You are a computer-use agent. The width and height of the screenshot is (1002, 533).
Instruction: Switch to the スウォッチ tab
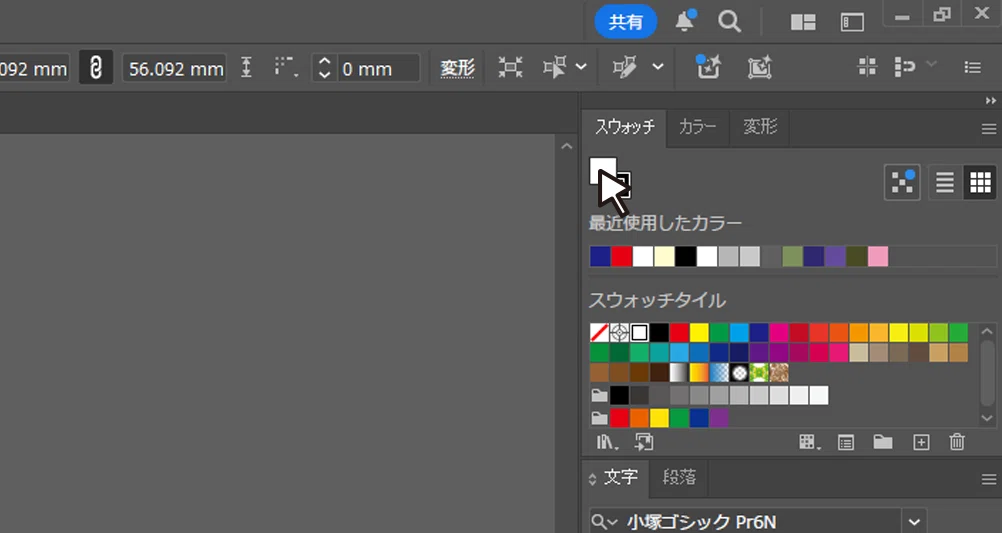624,127
